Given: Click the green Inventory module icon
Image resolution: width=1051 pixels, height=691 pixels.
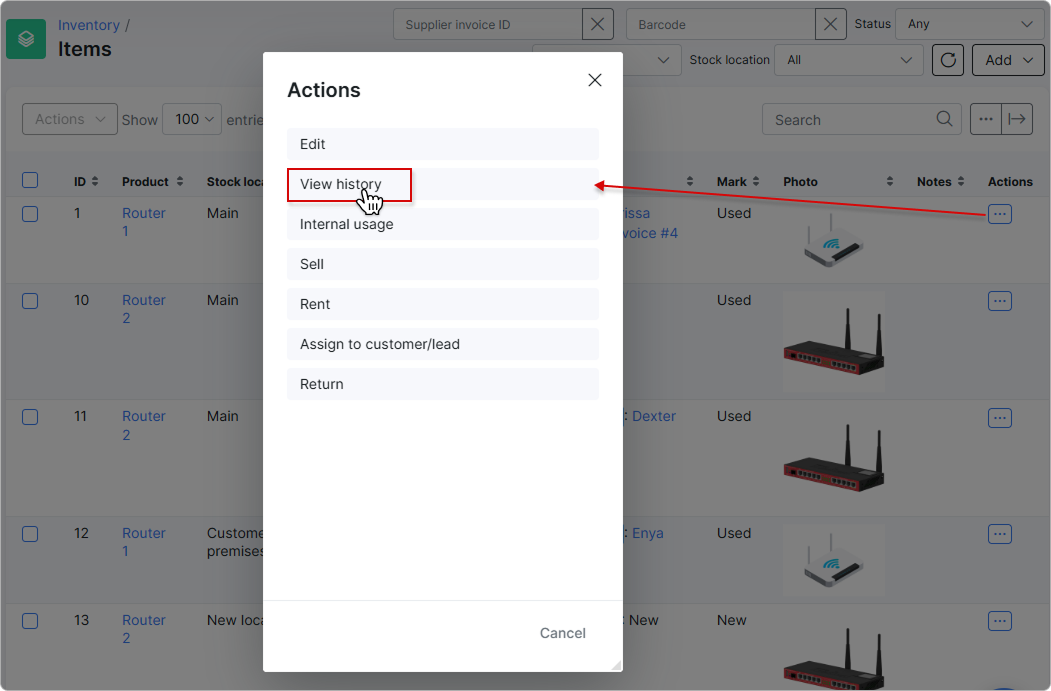Looking at the screenshot, I should point(26,39).
